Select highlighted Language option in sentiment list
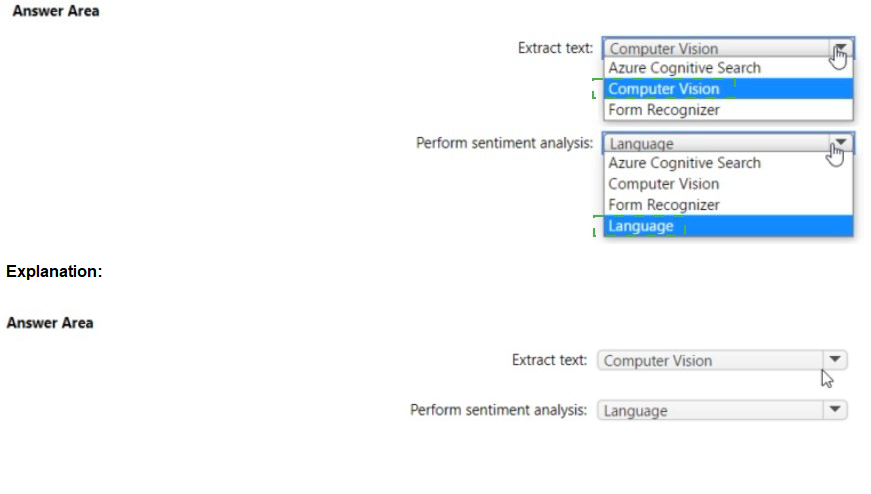 click(x=641, y=226)
